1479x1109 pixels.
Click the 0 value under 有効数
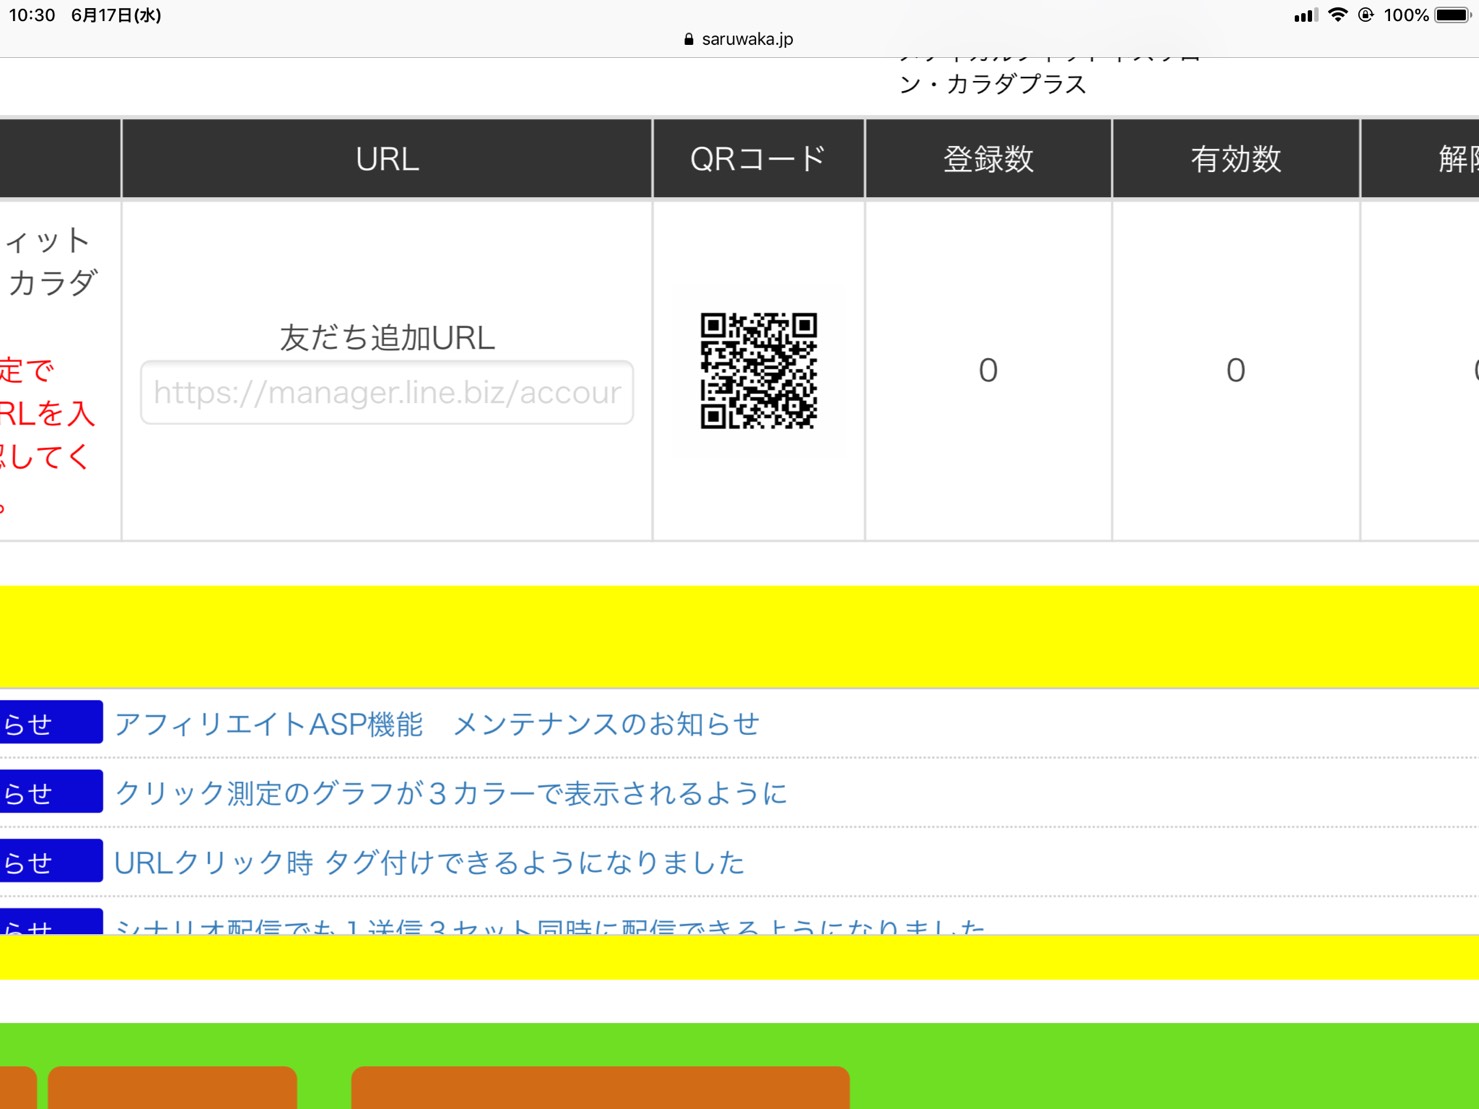(x=1236, y=371)
